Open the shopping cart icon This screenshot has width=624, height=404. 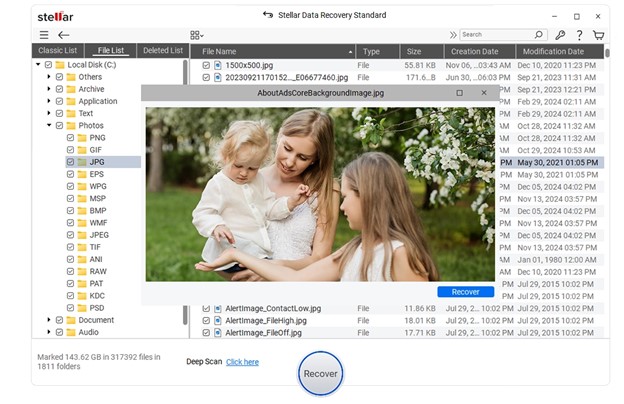tap(599, 35)
